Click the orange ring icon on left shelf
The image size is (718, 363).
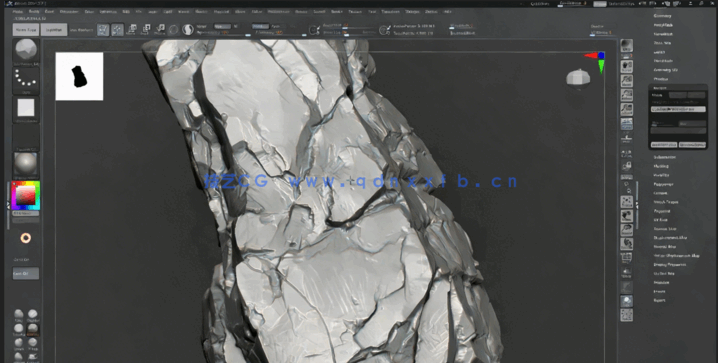[26, 238]
